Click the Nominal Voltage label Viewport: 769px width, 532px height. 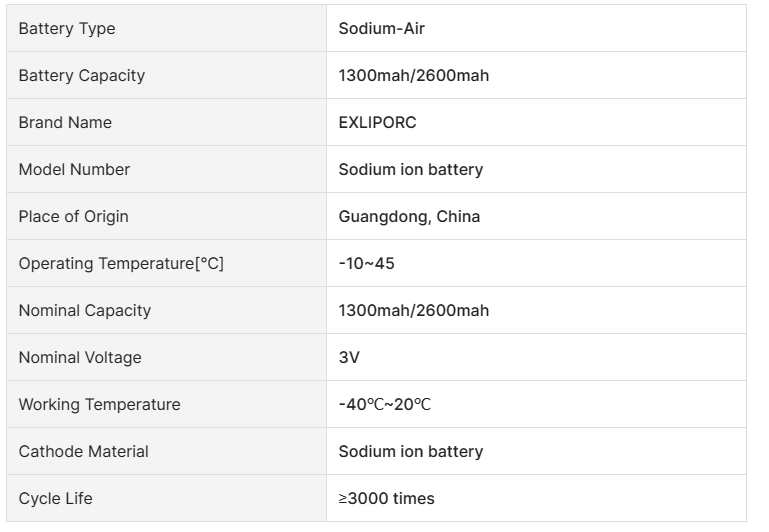pos(80,358)
